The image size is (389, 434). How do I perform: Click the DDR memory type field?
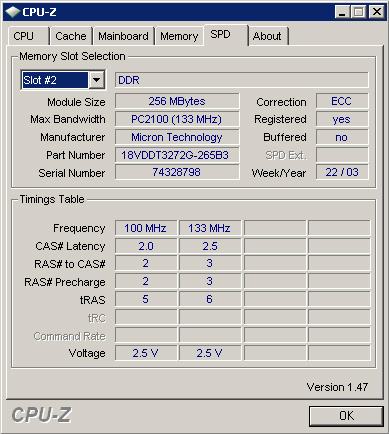pos(242,80)
